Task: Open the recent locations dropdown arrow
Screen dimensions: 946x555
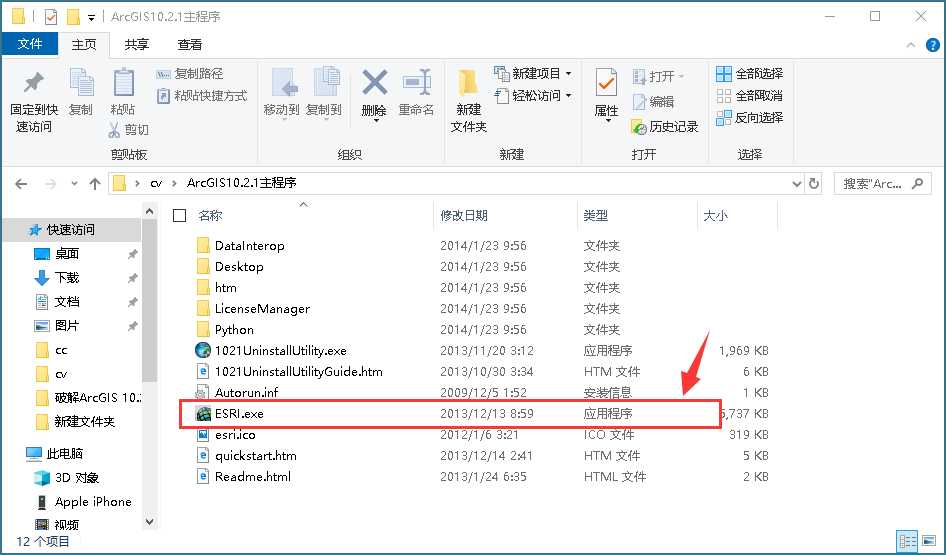Action: (74, 184)
